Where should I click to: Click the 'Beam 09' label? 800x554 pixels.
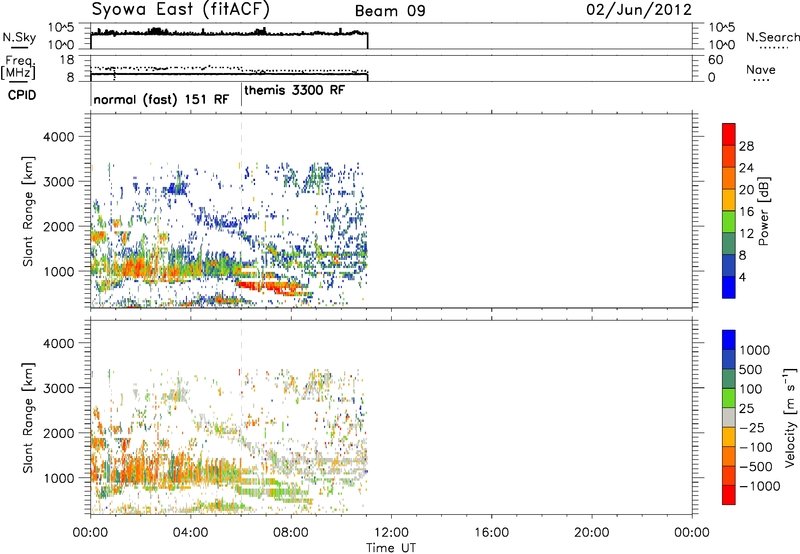click(390, 11)
